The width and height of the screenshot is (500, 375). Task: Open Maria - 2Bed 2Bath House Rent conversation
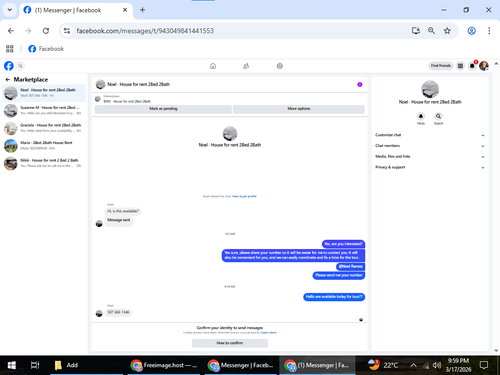point(44,146)
